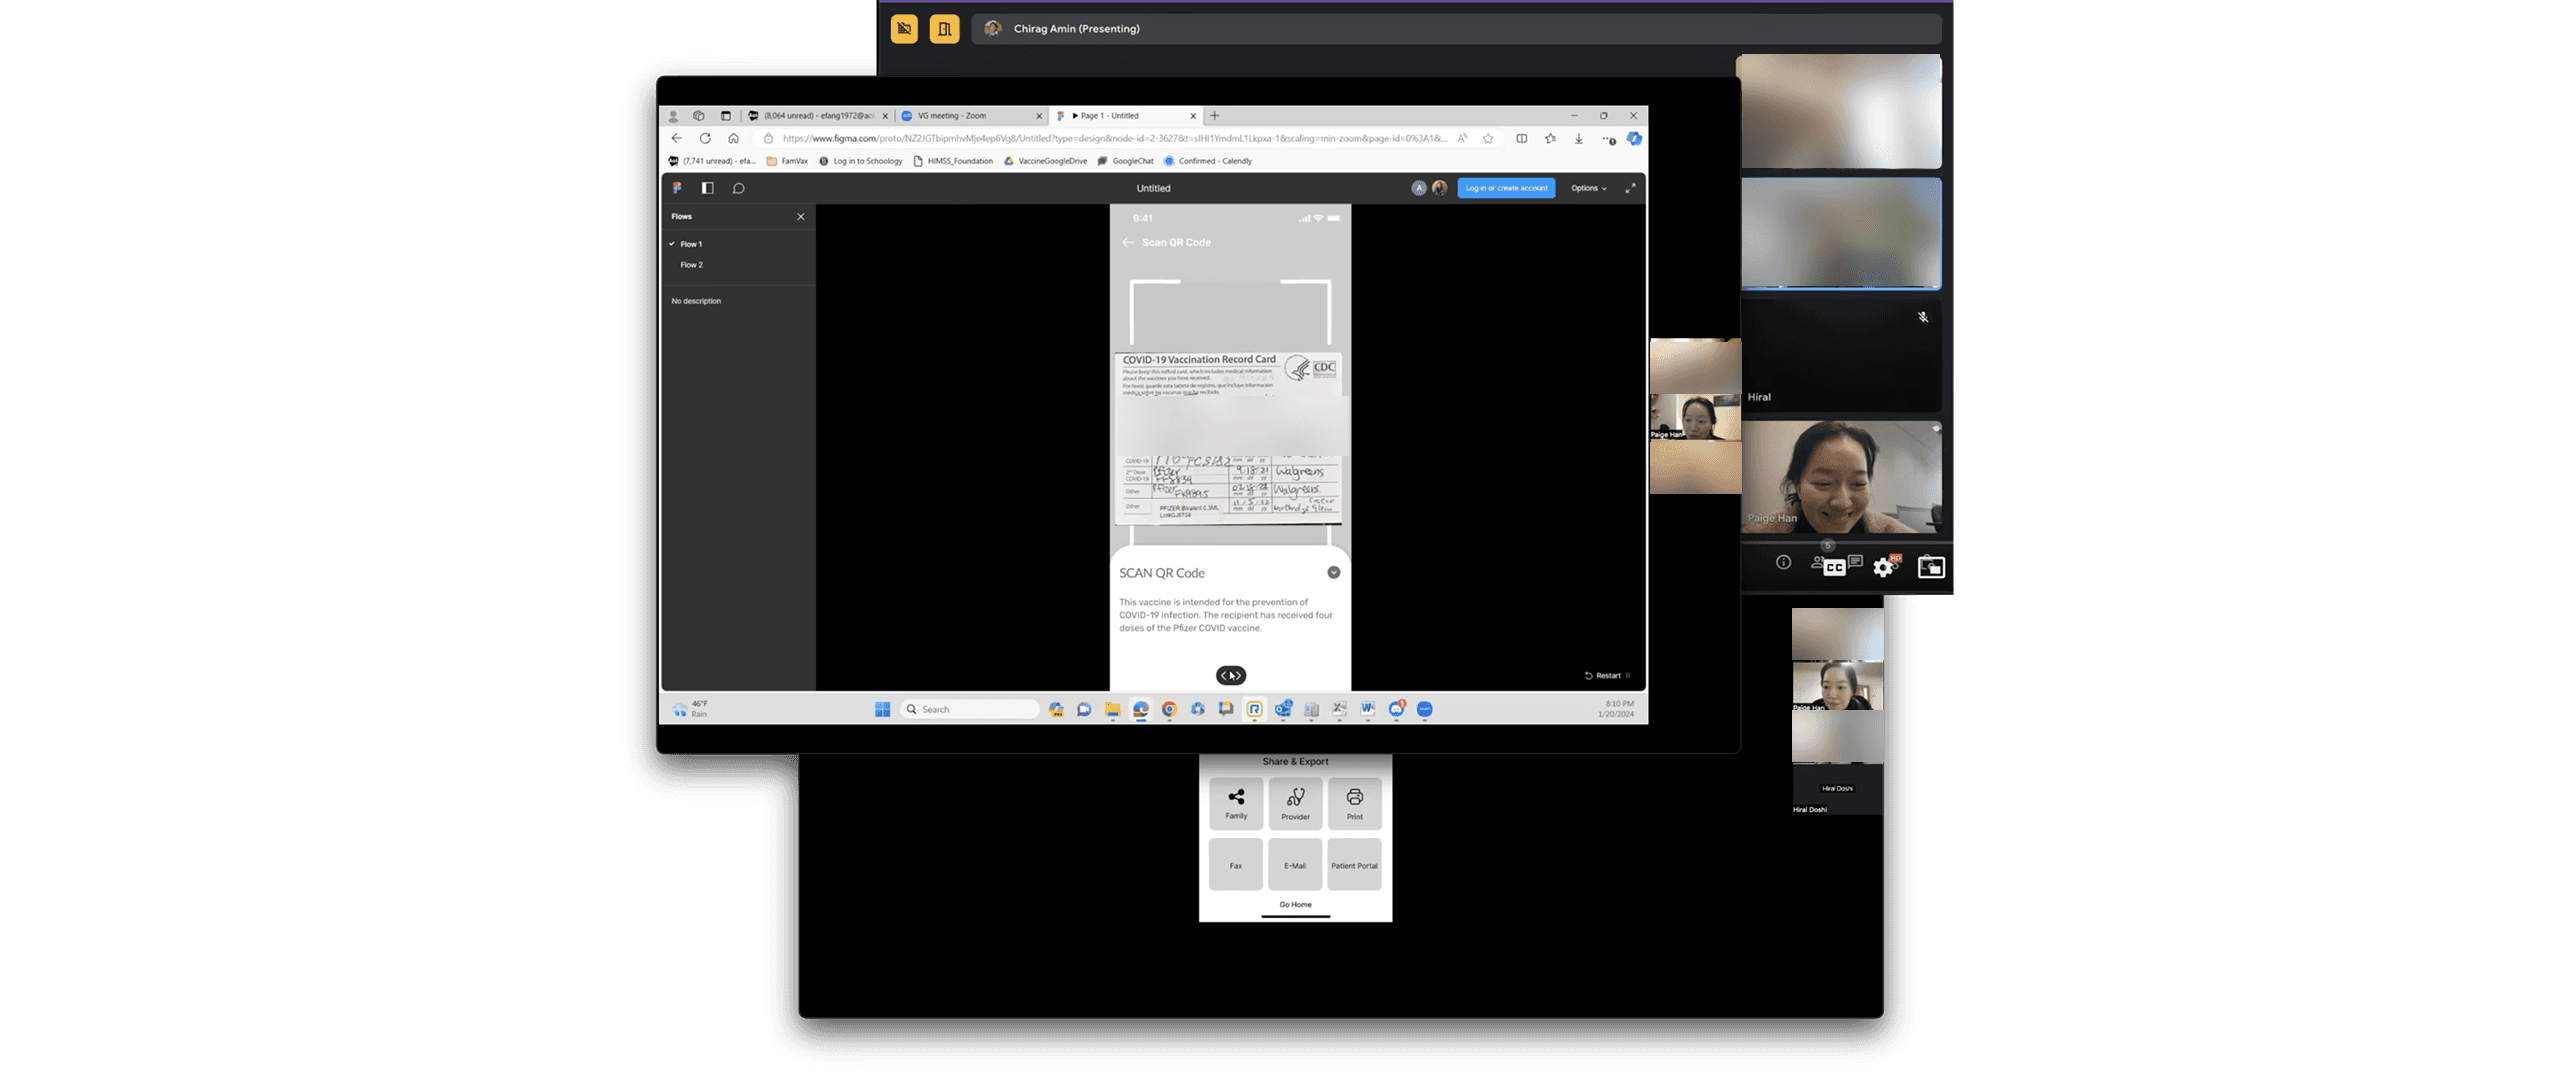Open VaccineGoogleDrive bookmark
2568x1074 pixels.
click(x=1045, y=161)
